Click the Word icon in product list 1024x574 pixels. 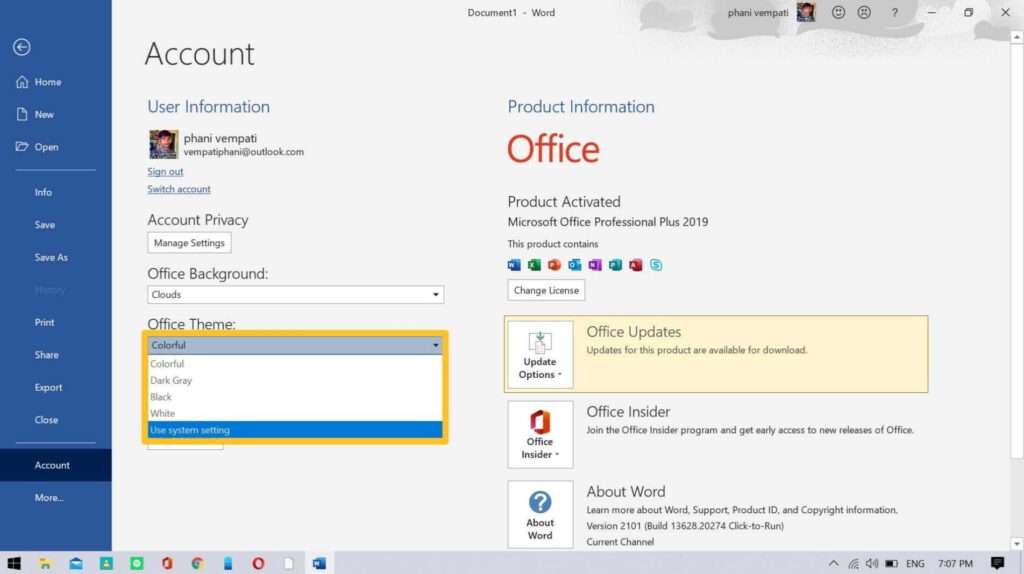[x=514, y=264]
